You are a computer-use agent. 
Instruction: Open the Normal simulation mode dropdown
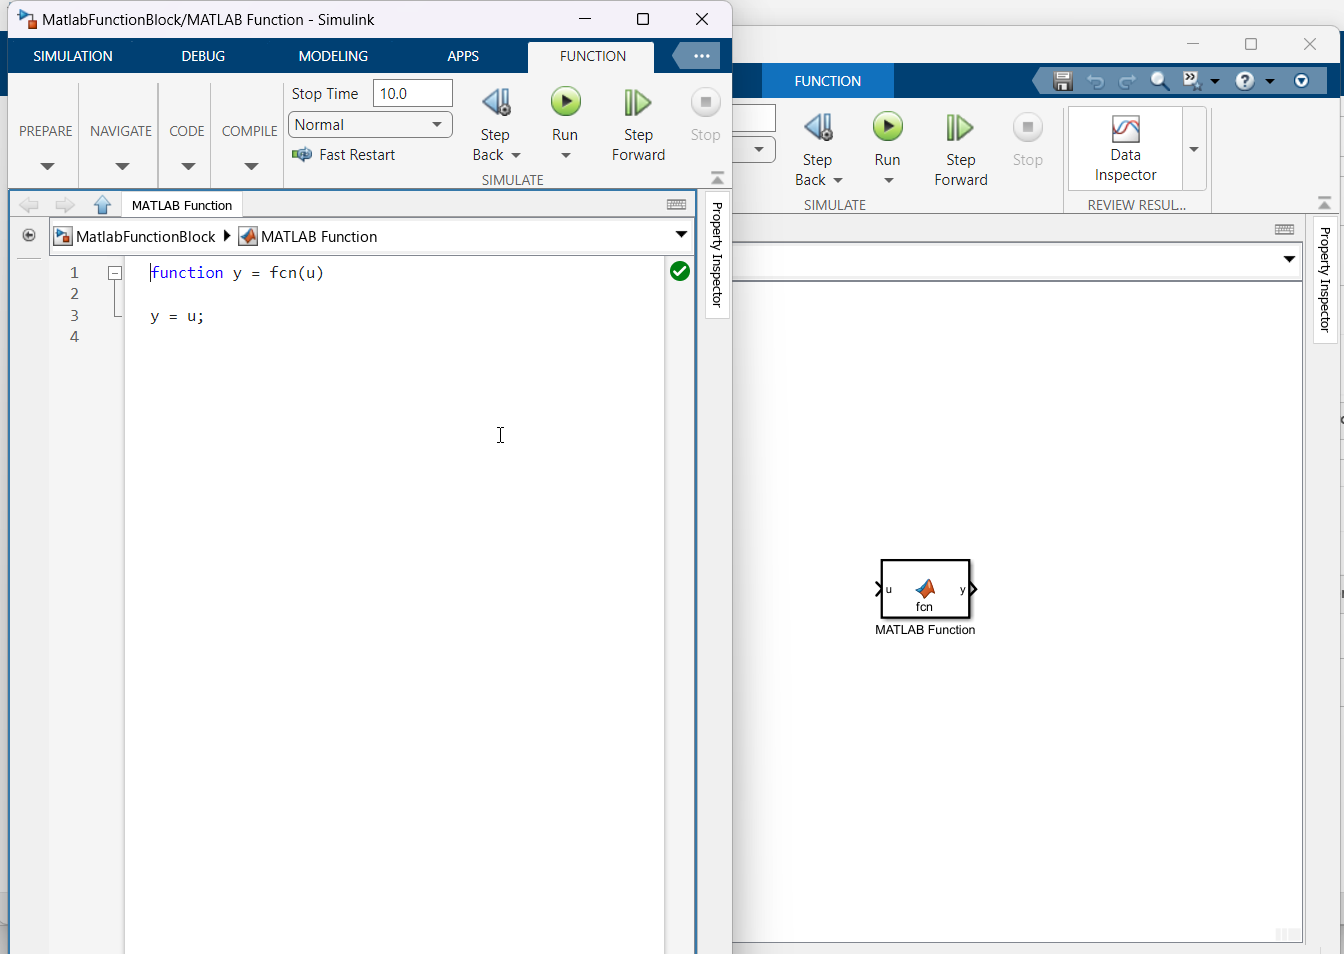[370, 125]
